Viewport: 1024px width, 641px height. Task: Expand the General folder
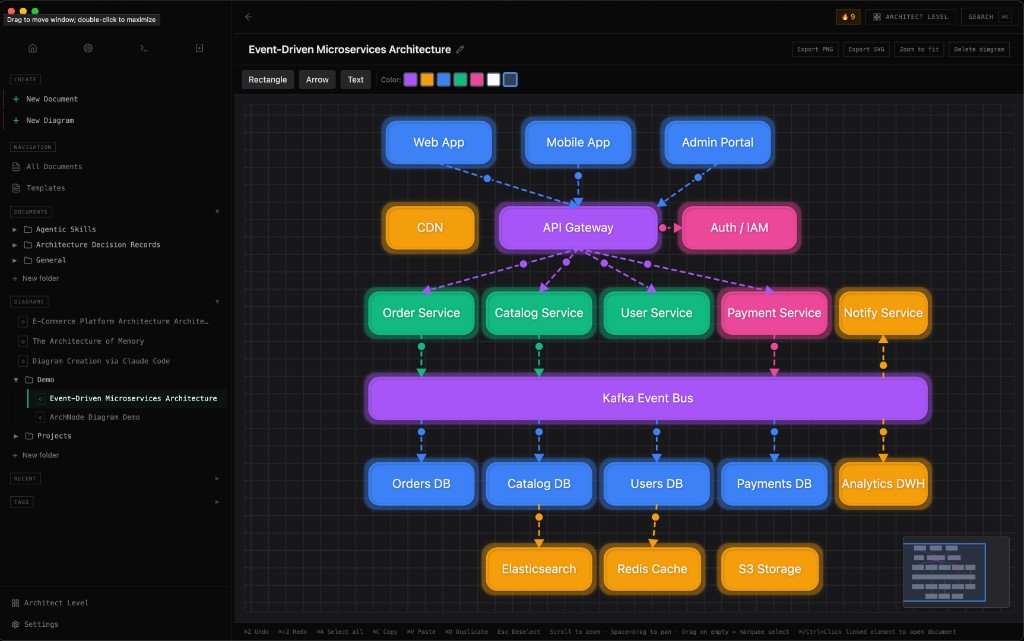(15, 260)
